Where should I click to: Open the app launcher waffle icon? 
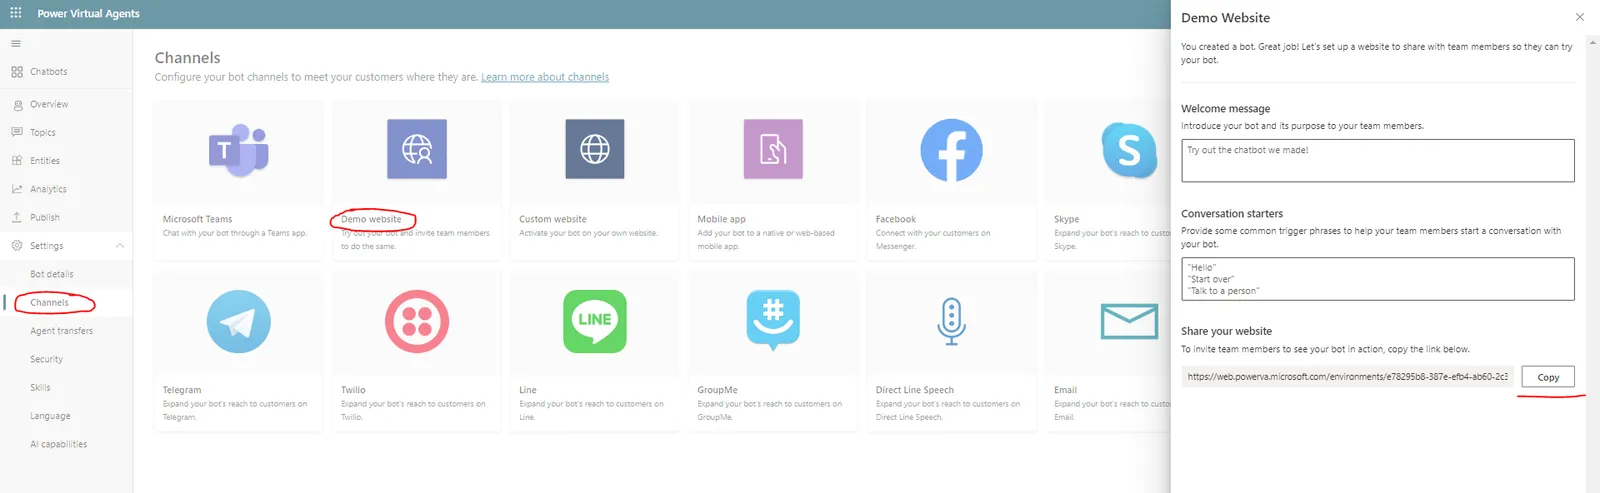pyautogui.click(x=16, y=13)
